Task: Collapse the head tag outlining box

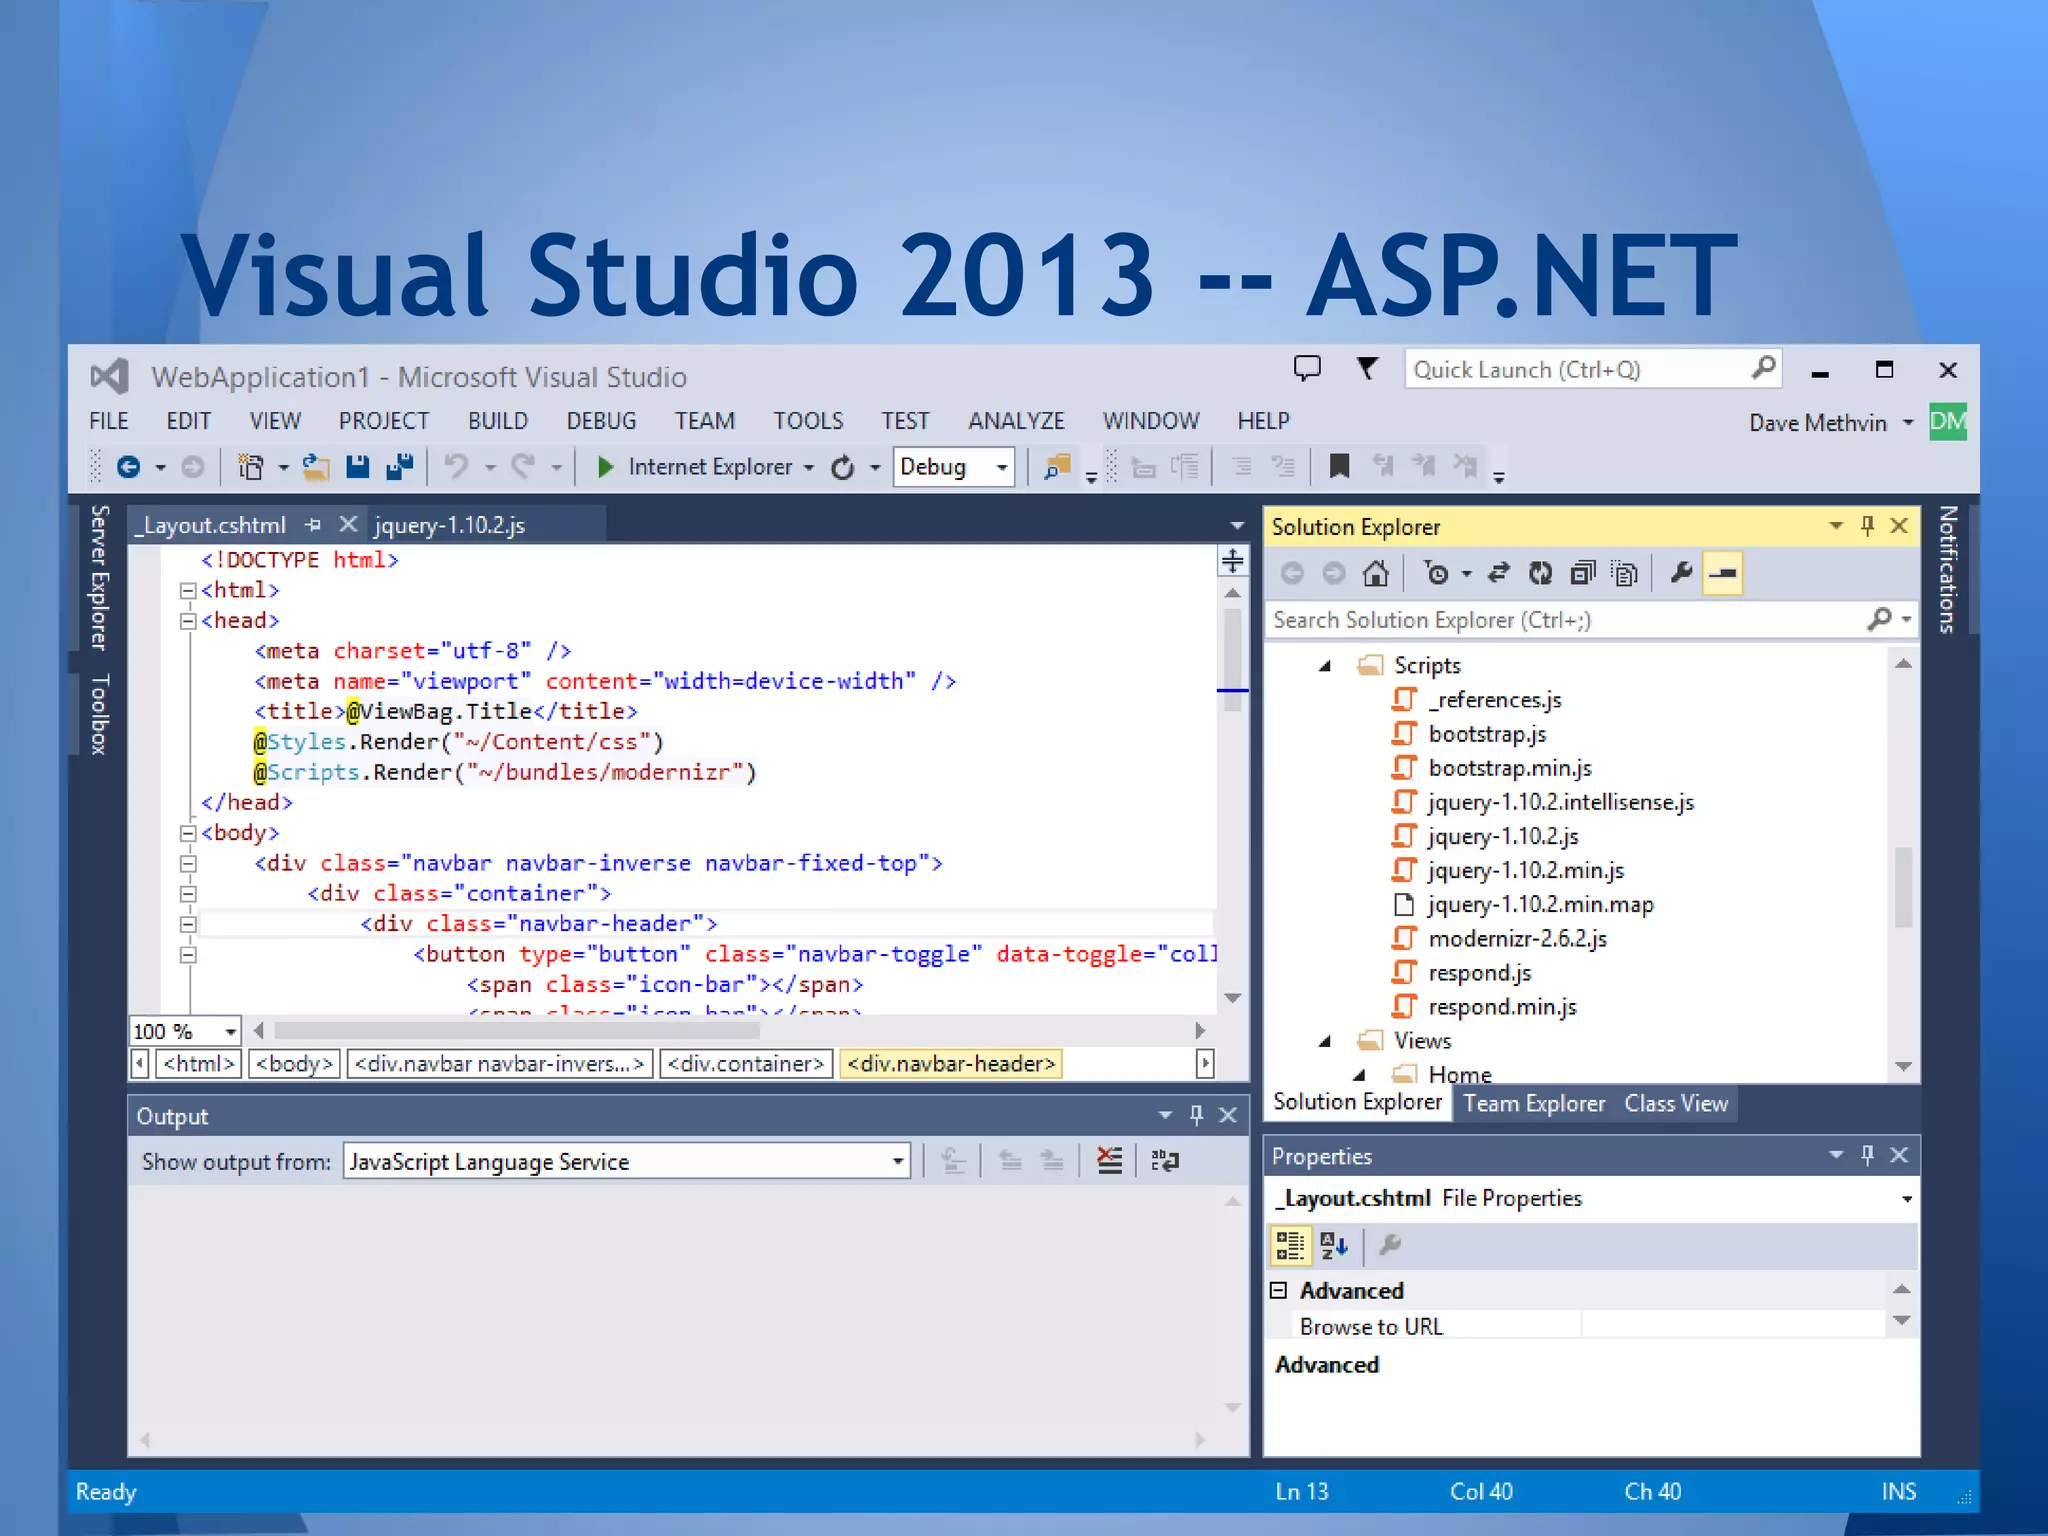Action: [187, 621]
